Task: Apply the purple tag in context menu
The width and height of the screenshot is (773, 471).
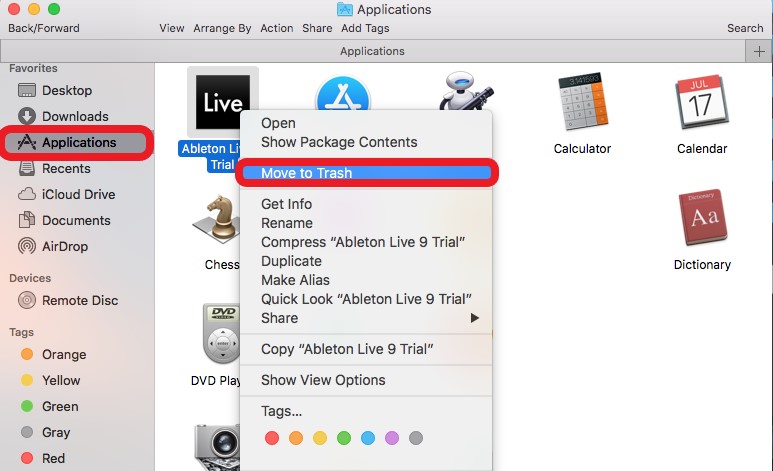Action: [392, 438]
